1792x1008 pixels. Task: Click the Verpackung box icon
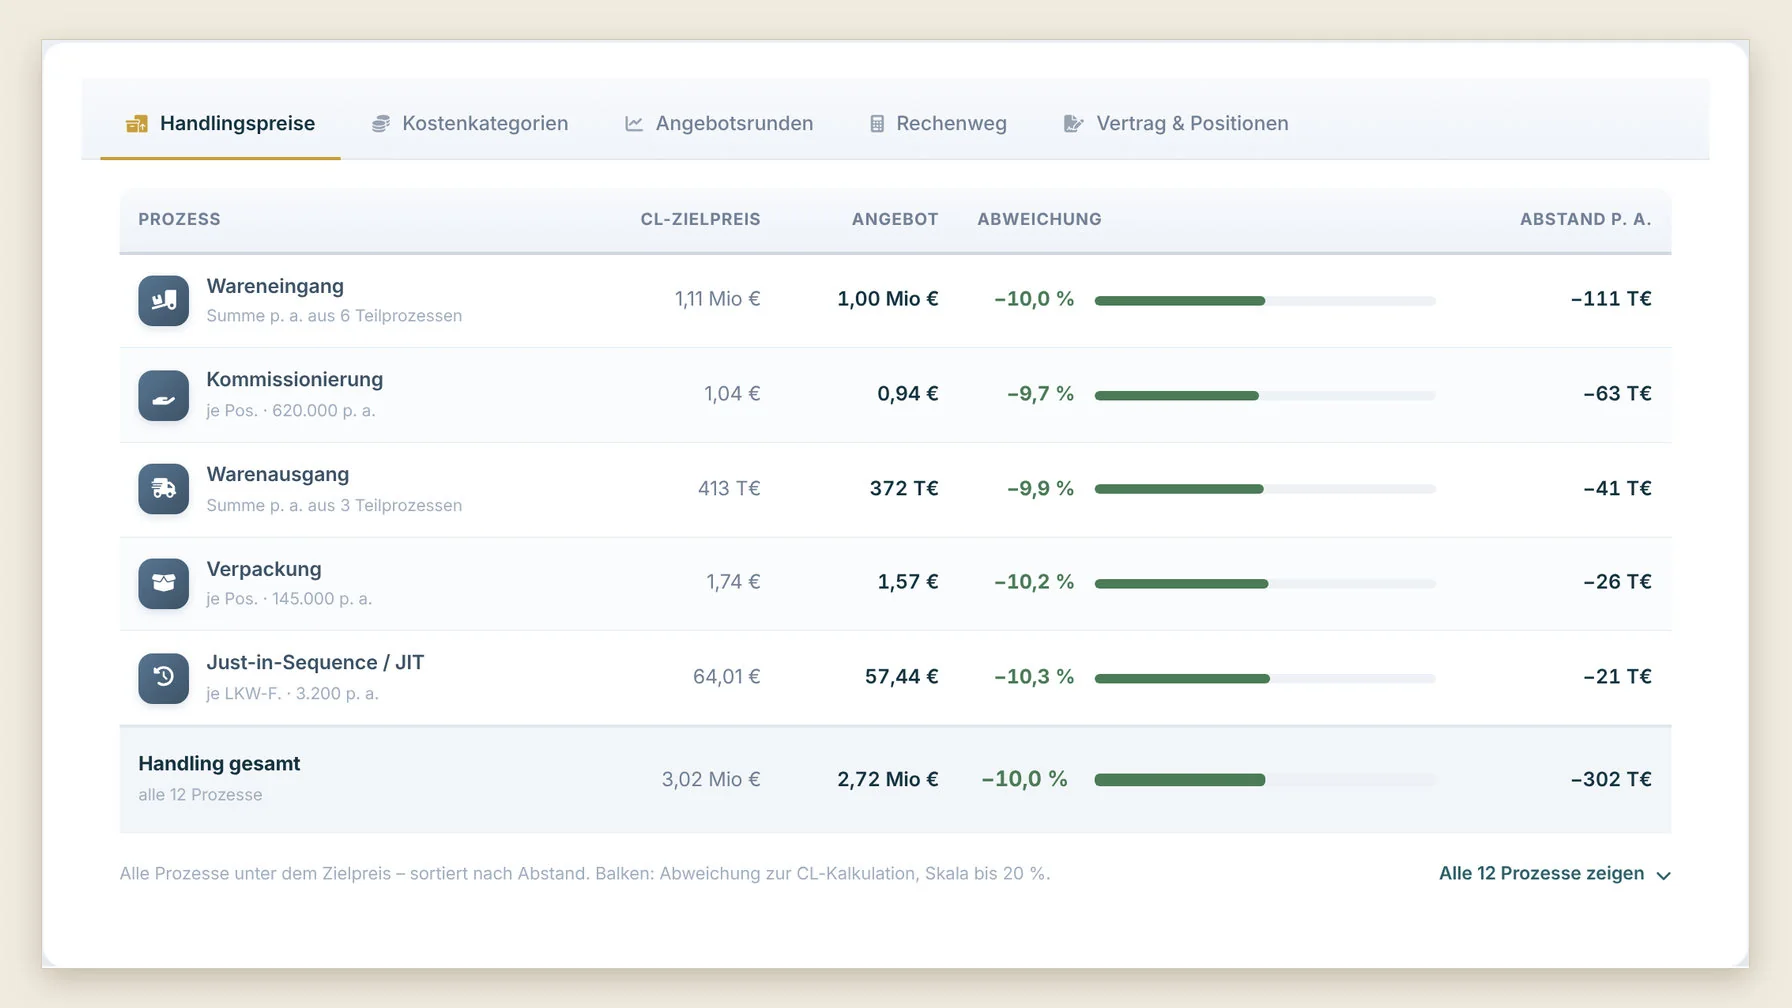coord(163,583)
